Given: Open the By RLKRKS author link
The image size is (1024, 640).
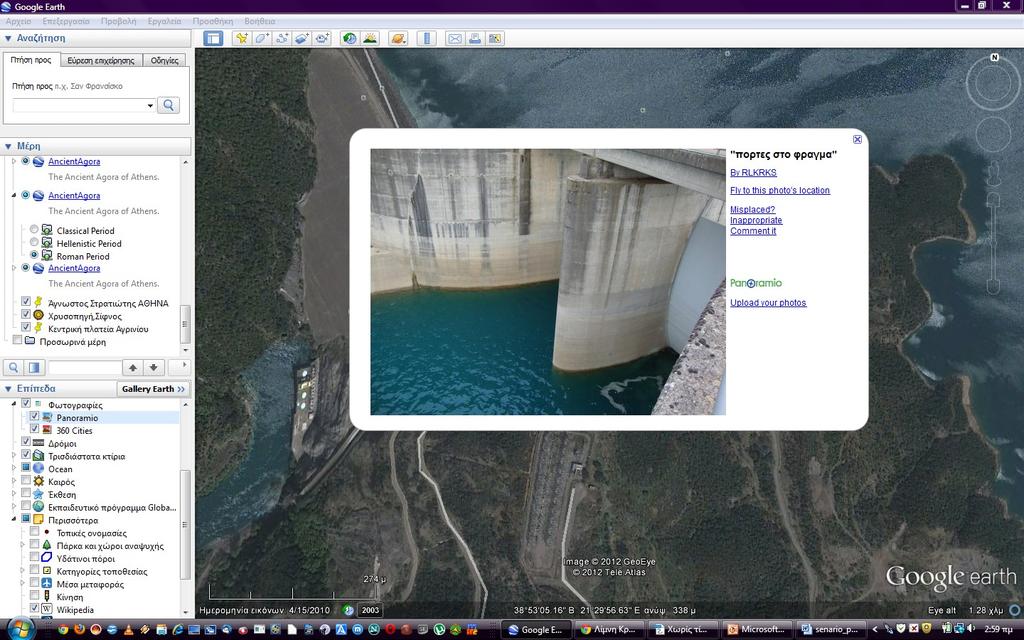Looking at the screenshot, I should [754, 173].
